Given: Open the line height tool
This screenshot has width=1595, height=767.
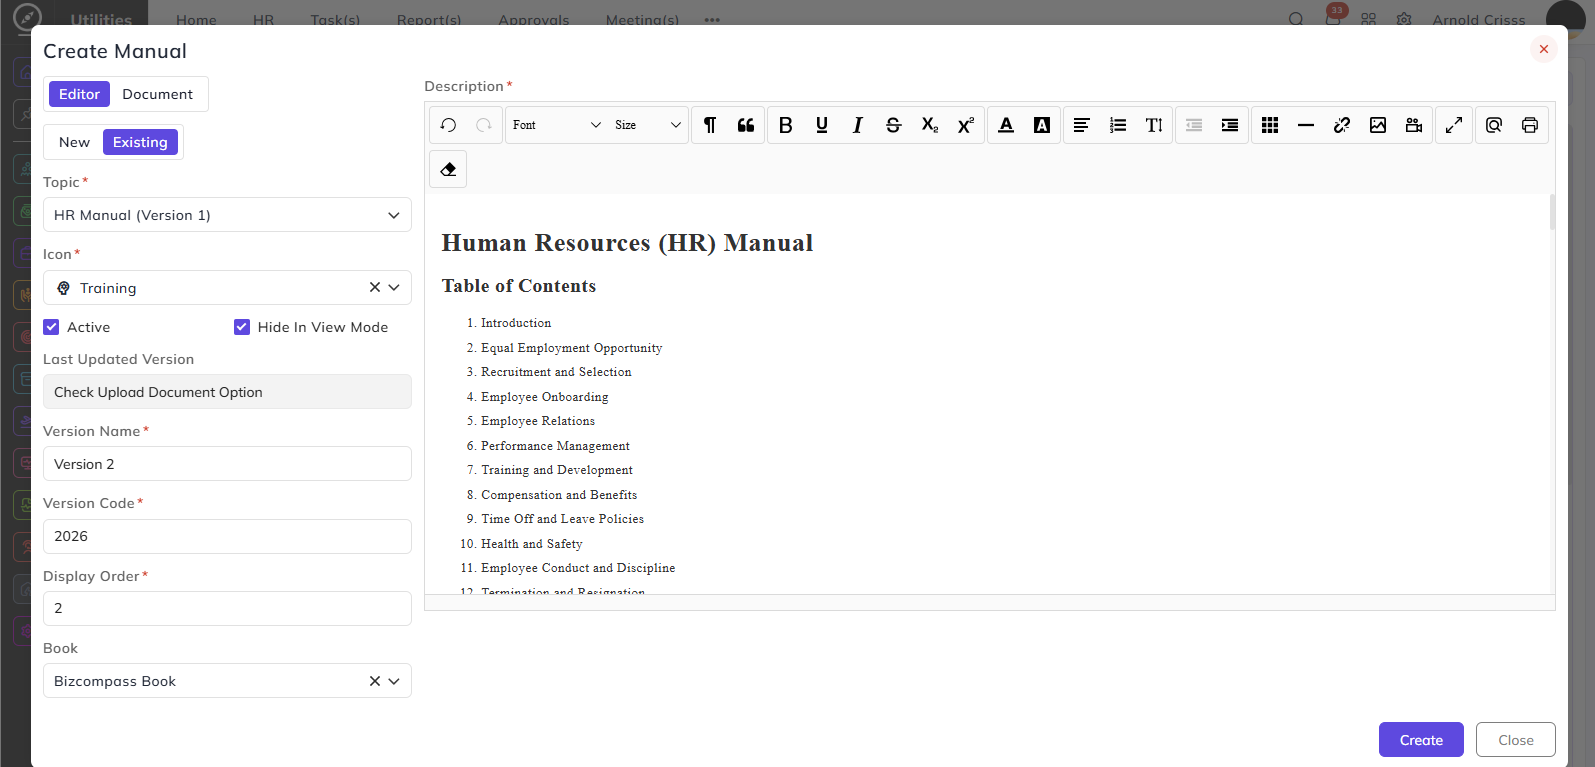Looking at the screenshot, I should [x=1154, y=125].
